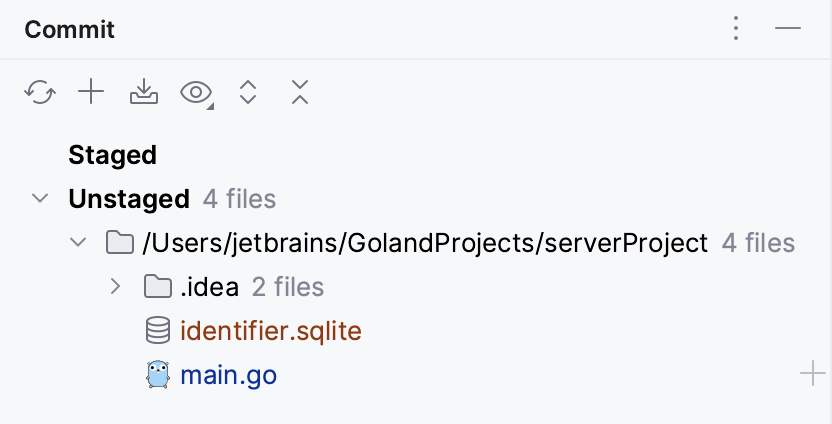Screen dimensions: 832x424
Task: Collapse the Unstaged node chevron
Action: pos(40,198)
